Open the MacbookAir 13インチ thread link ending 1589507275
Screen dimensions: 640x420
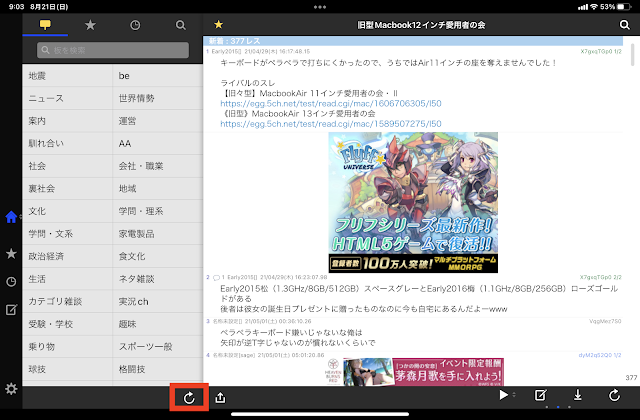point(331,124)
